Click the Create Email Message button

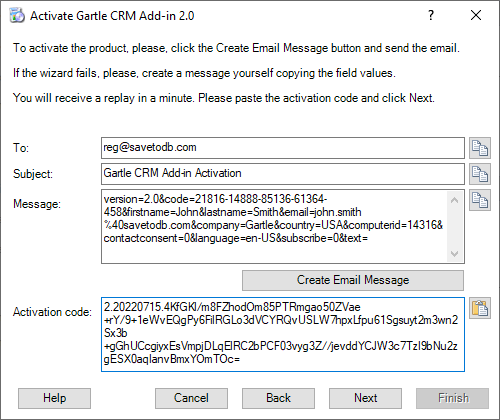point(353,280)
